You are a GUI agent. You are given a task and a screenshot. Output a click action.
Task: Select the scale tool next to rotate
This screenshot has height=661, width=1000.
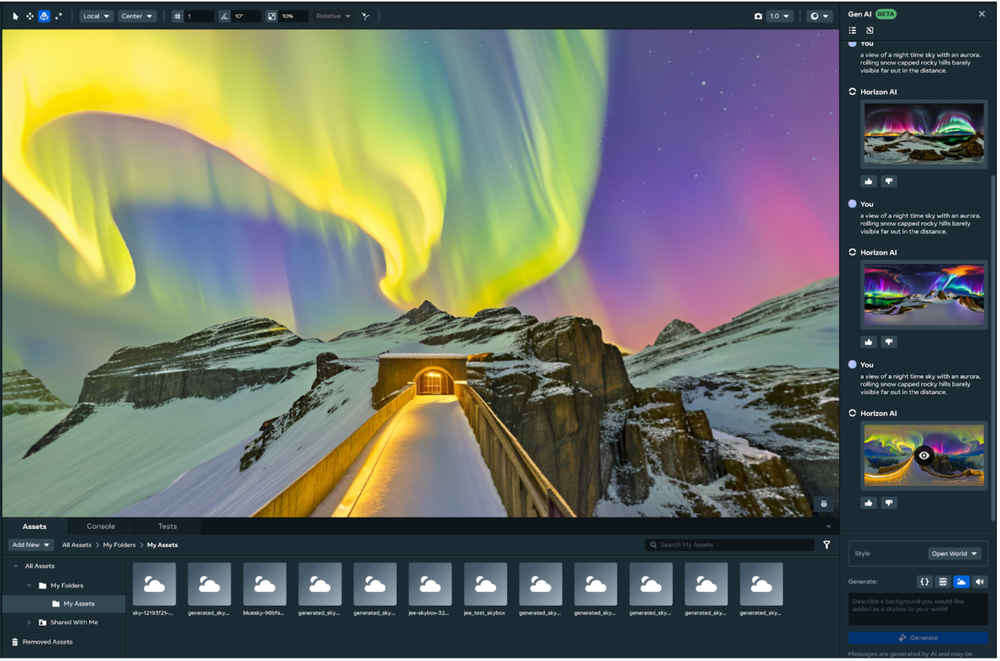tap(58, 16)
